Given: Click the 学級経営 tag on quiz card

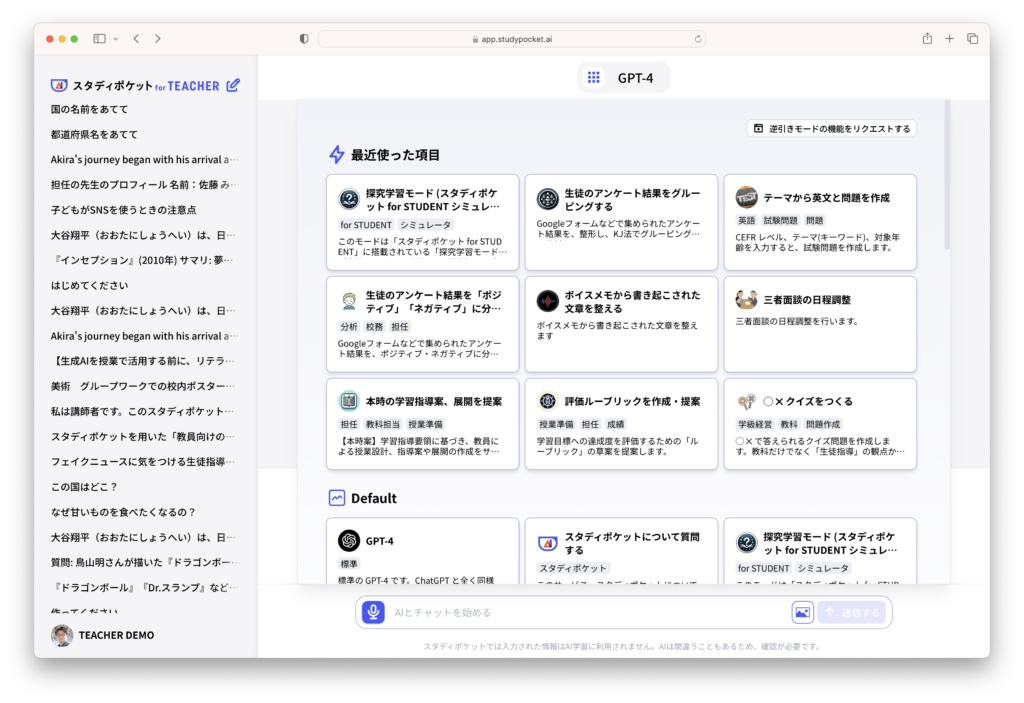Looking at the screenshot, I should pyautogui.click(x=755, y=424).
